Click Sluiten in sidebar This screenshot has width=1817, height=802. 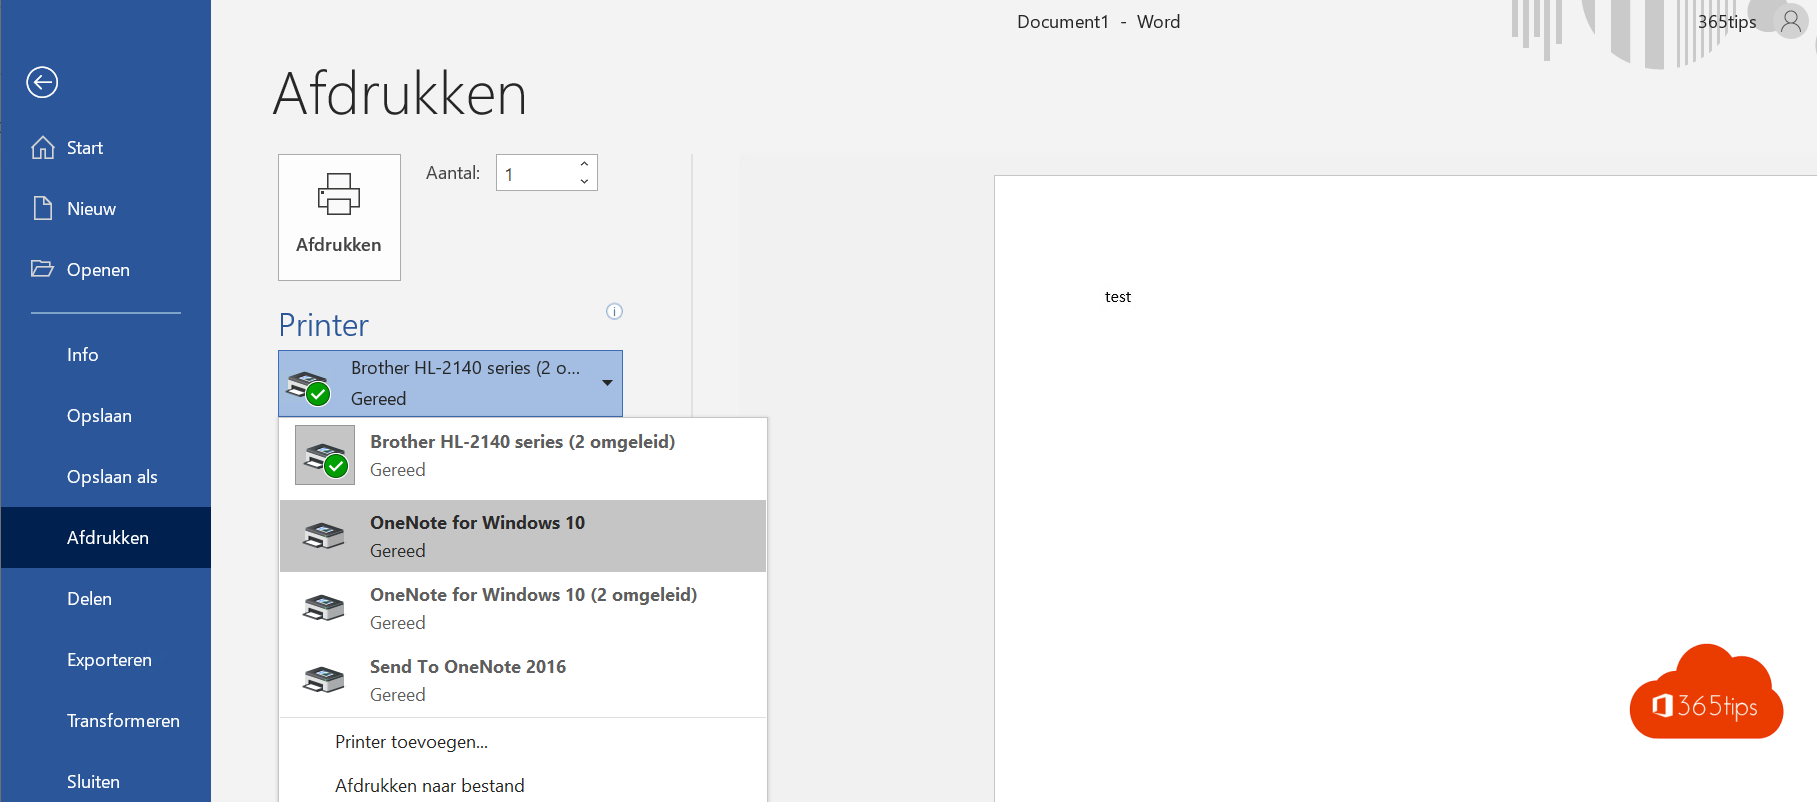pyautogui.click(x=106, y=782)
